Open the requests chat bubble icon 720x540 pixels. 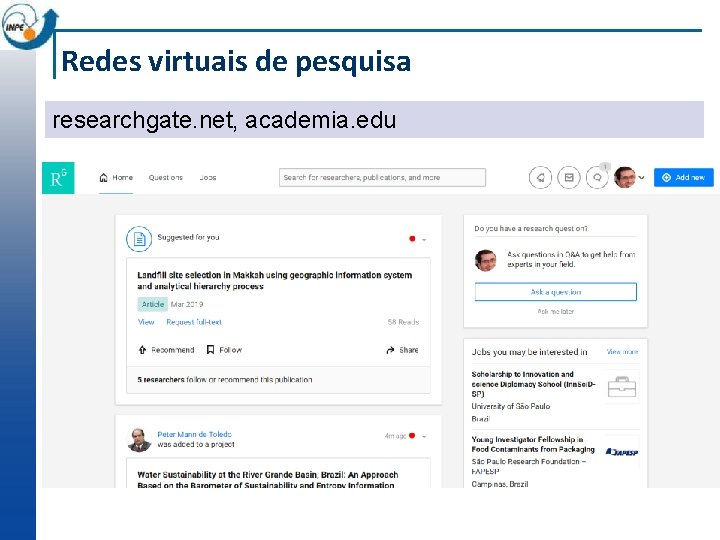[597, 178]
